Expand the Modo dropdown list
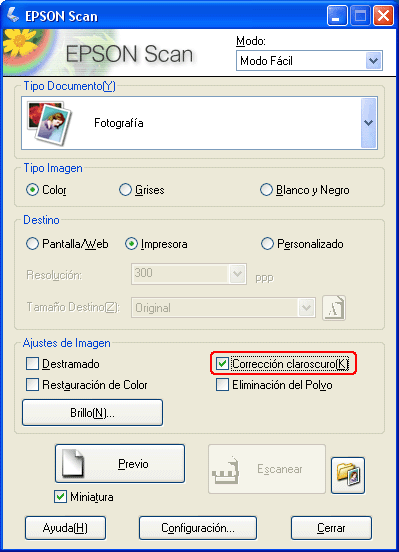This screenshot has height=552, width=399. [373, 61]
